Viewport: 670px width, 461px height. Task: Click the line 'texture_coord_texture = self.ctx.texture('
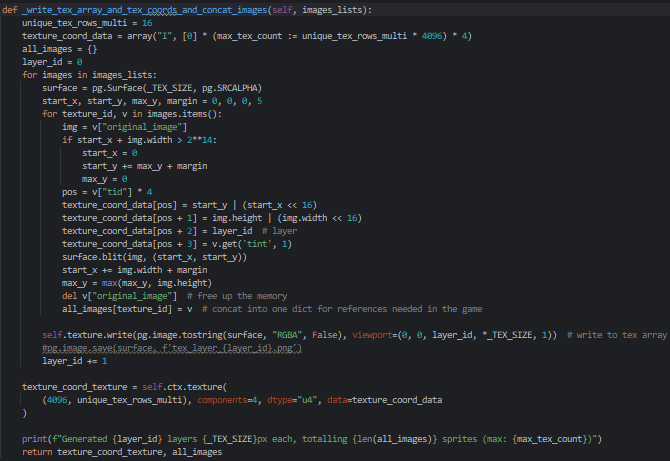124,387
